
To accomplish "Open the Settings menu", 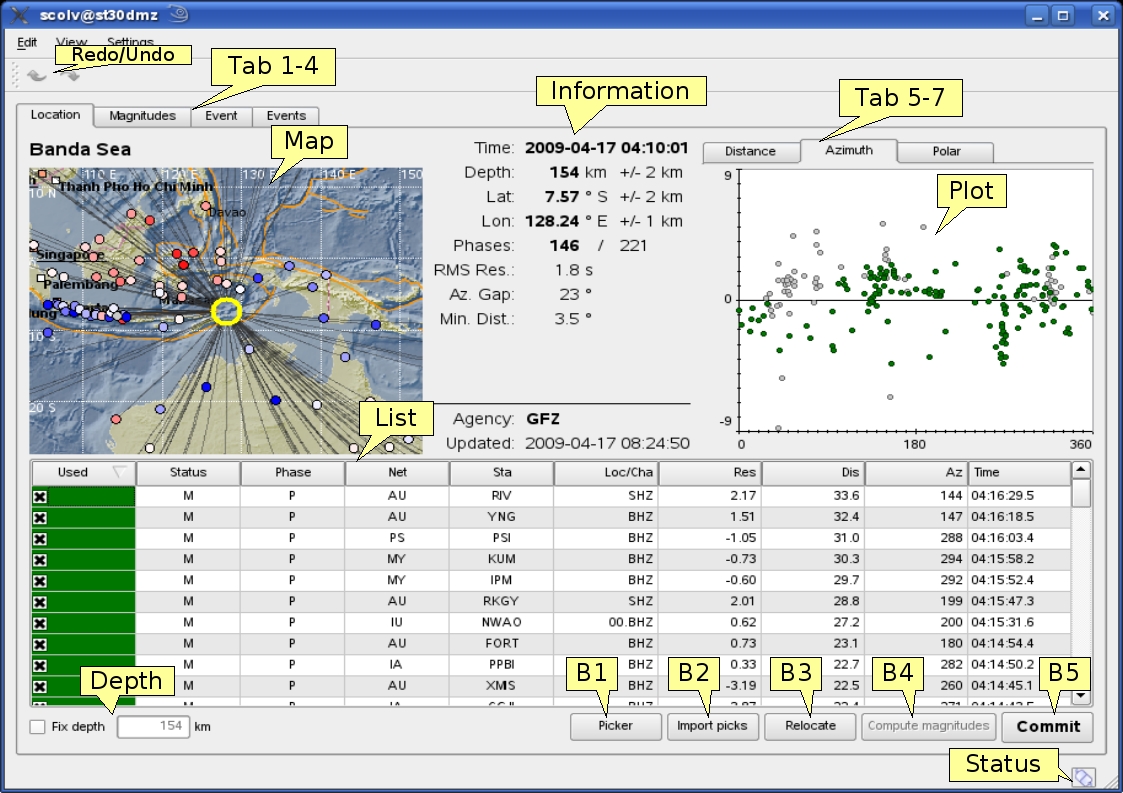I will point(130,43).
